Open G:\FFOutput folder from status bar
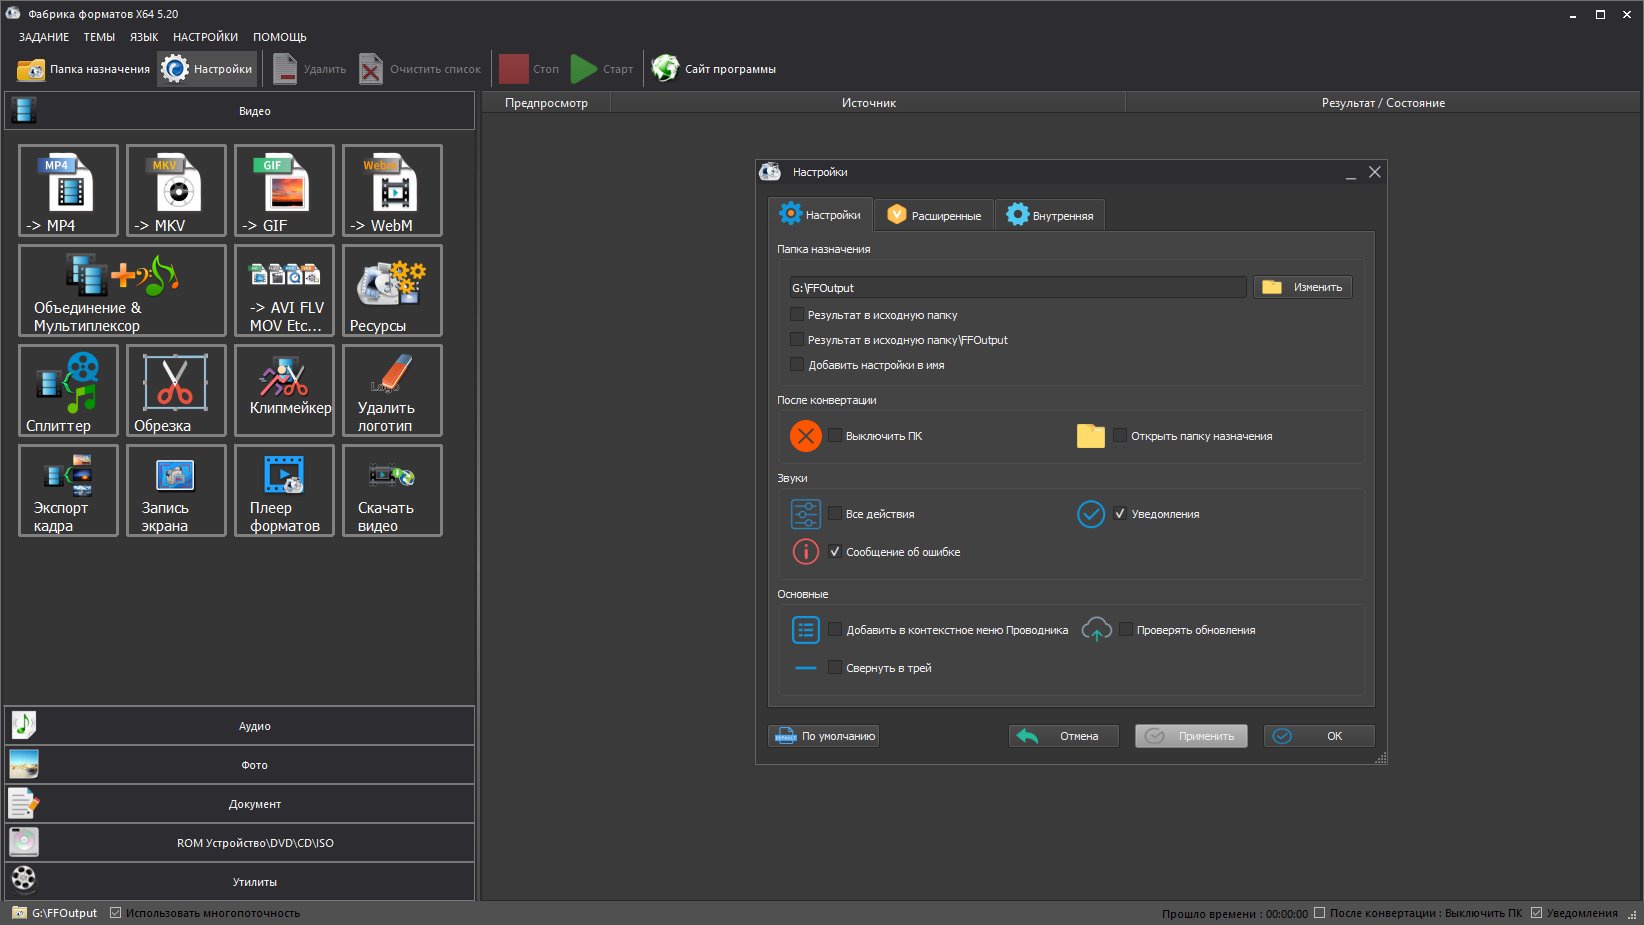This screenshot has height=925, width=1644. coord(55,913)
